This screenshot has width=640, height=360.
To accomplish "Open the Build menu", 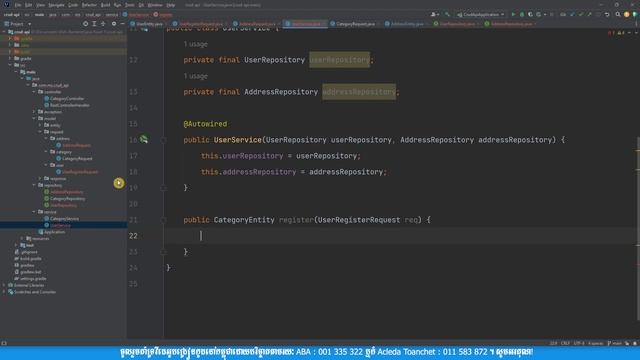I will [105, 5].
